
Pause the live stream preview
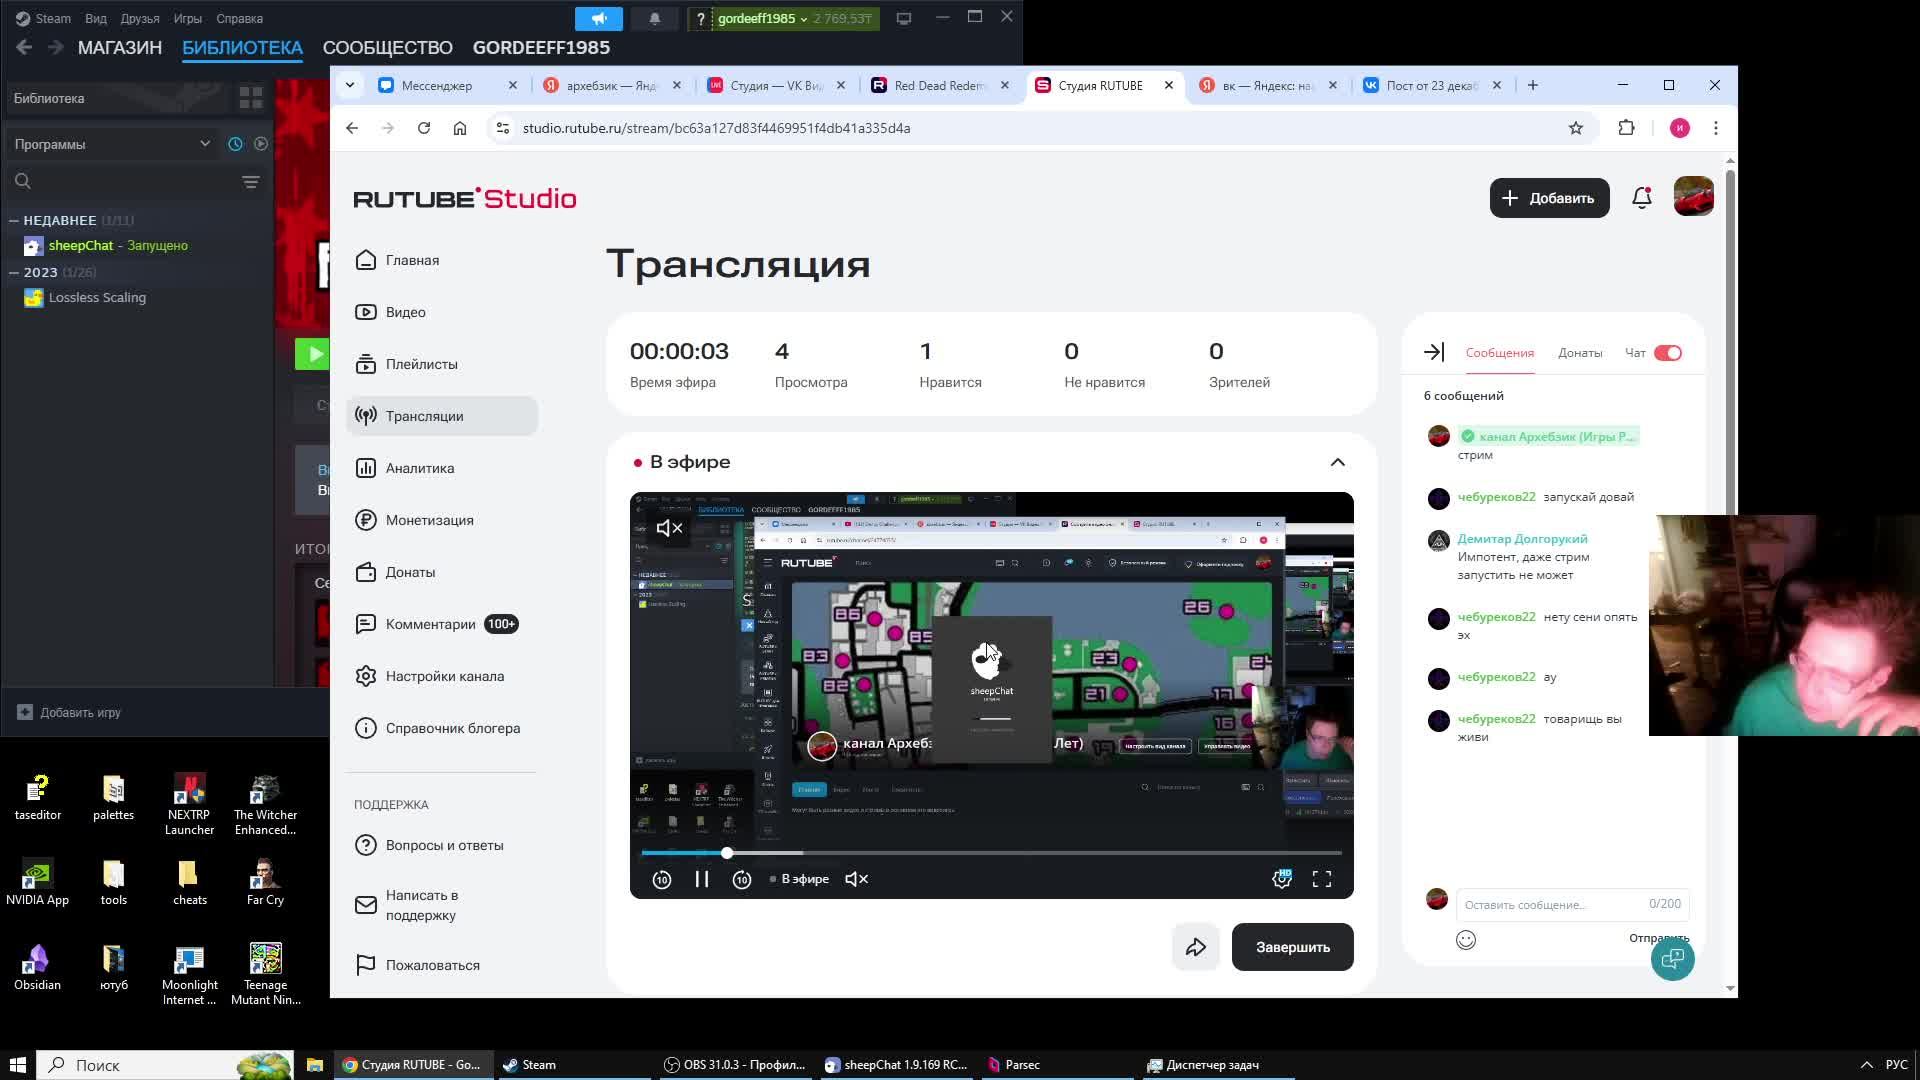pyautogui.click(x=702, y=879)
